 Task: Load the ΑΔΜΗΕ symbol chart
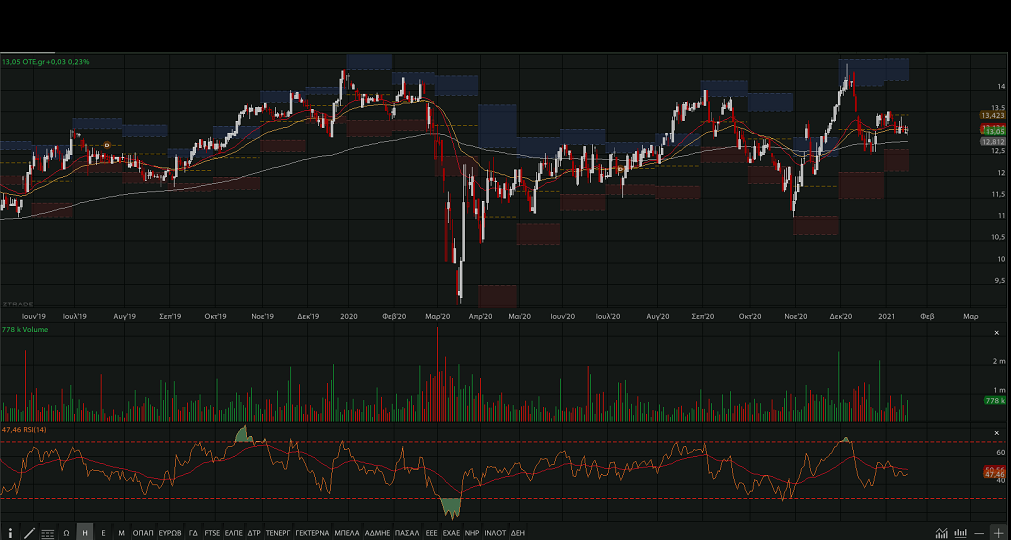tap(378, 533)
